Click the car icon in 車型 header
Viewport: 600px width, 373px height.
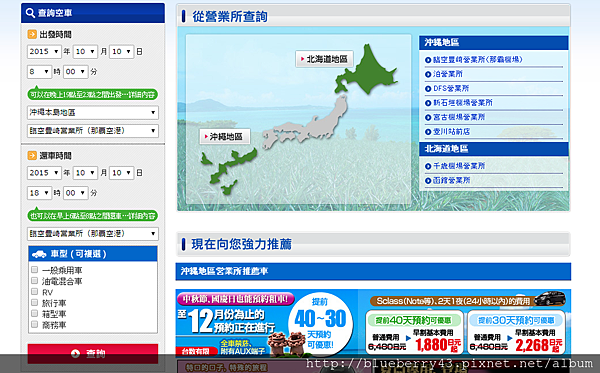point(39,254)
